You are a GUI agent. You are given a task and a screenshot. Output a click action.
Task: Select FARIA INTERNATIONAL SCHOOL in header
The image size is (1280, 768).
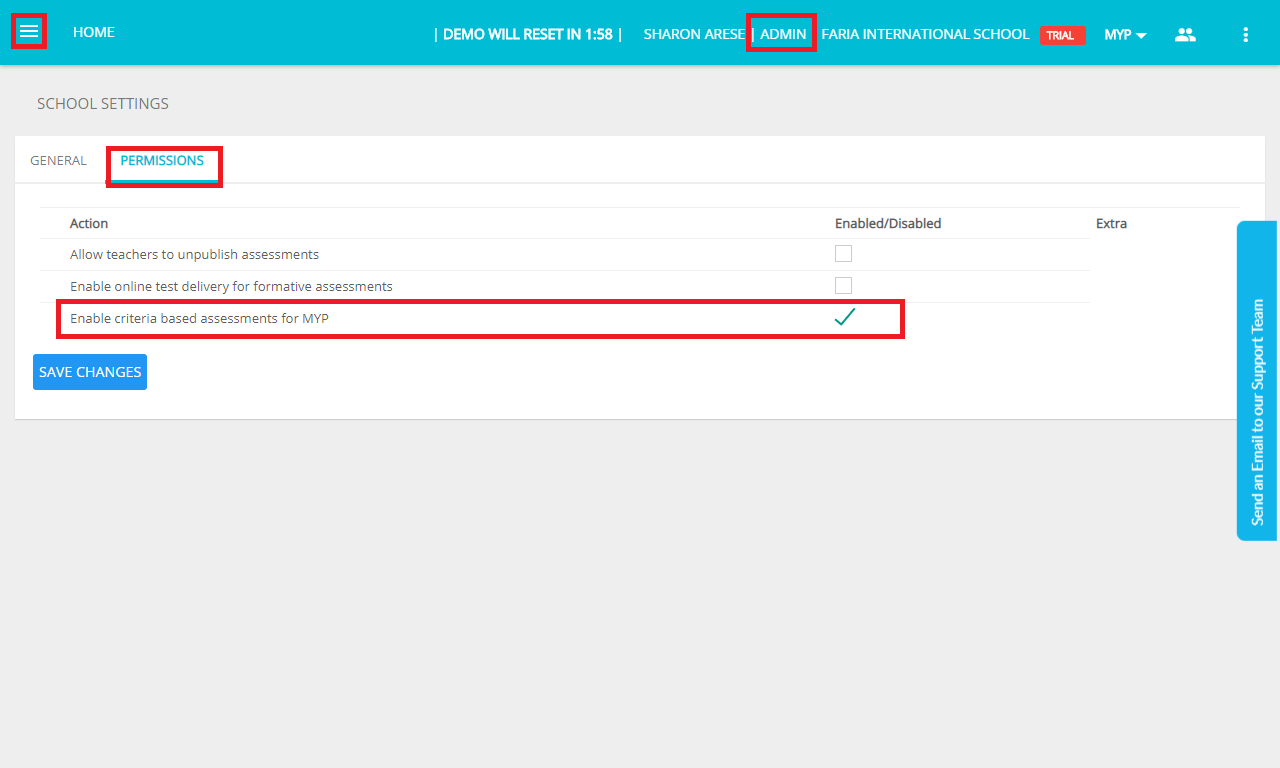tap(924, 34)
